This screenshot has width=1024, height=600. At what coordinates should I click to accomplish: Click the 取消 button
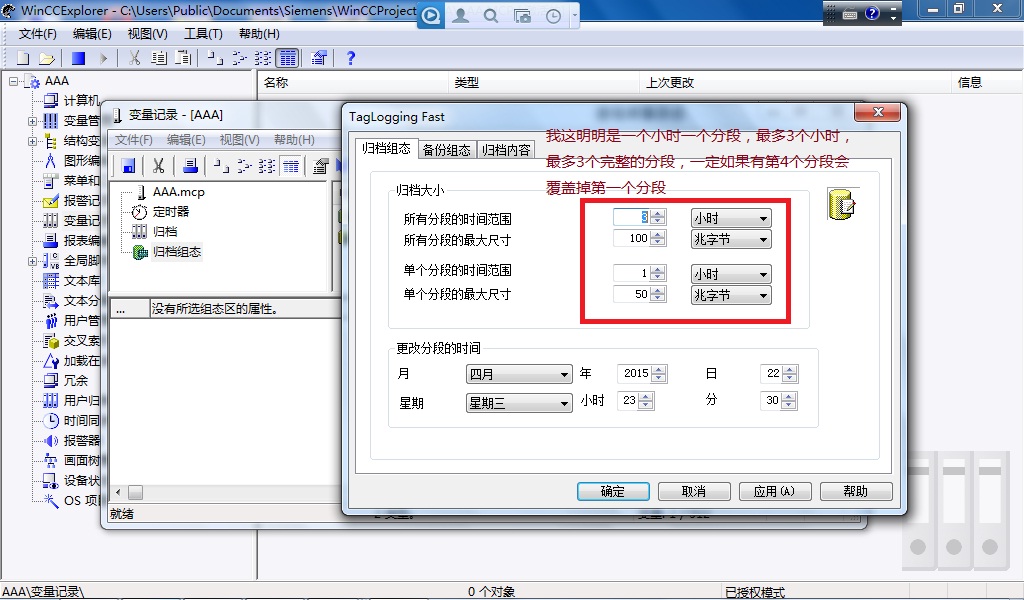click(x=694, y=491)
